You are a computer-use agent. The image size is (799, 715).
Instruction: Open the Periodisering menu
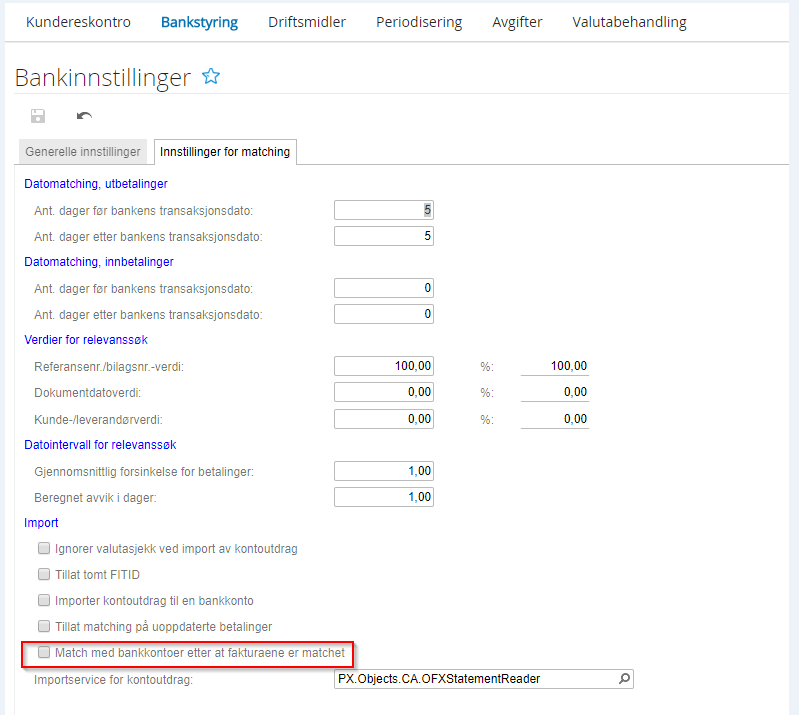tap(419, 22)
